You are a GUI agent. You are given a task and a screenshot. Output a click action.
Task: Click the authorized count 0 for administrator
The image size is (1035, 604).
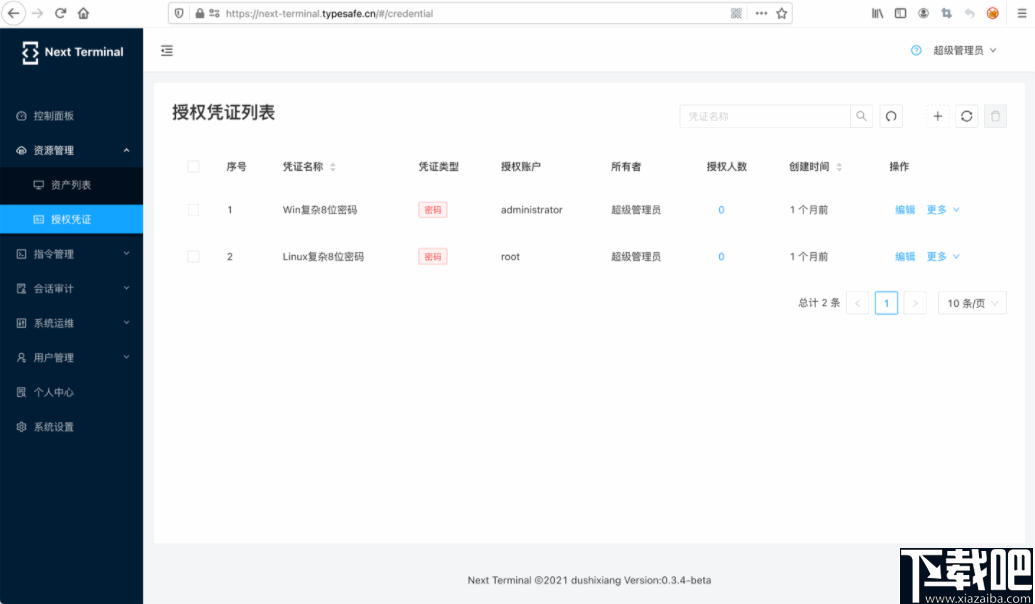point(721,210)
